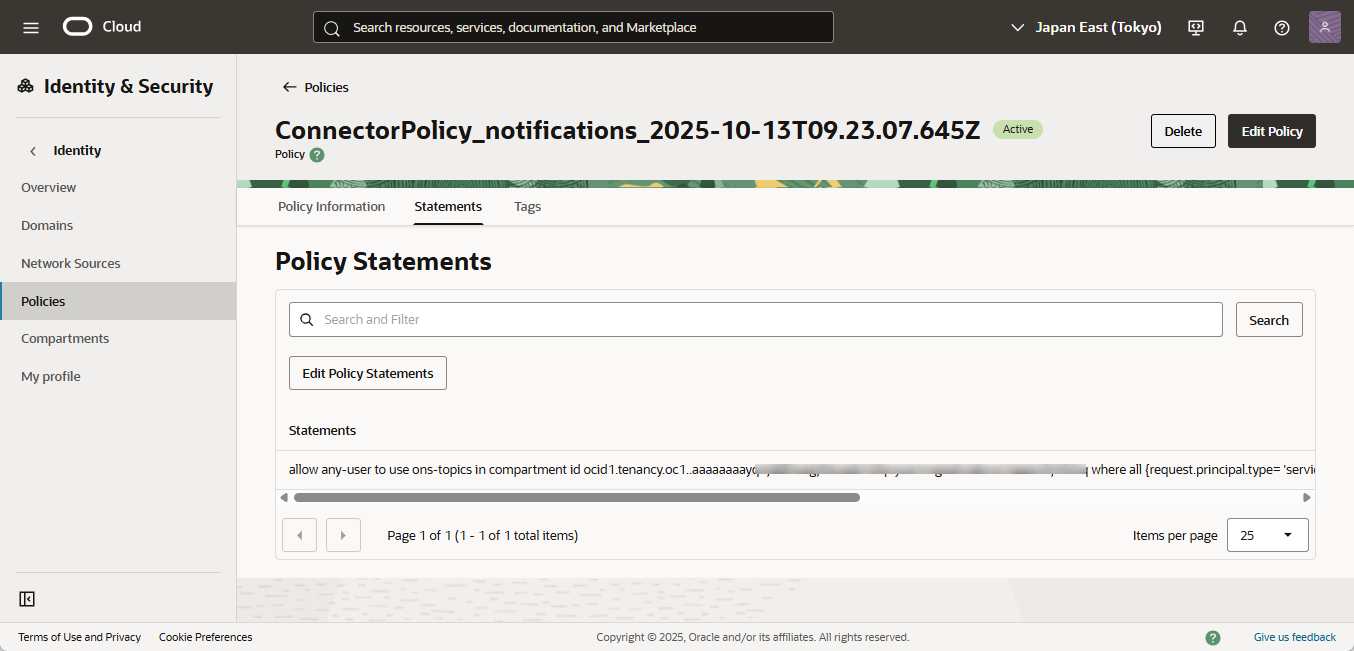Open the Cloud Shell developer tools icon
1354x651 pixels.
point(1196,27)
